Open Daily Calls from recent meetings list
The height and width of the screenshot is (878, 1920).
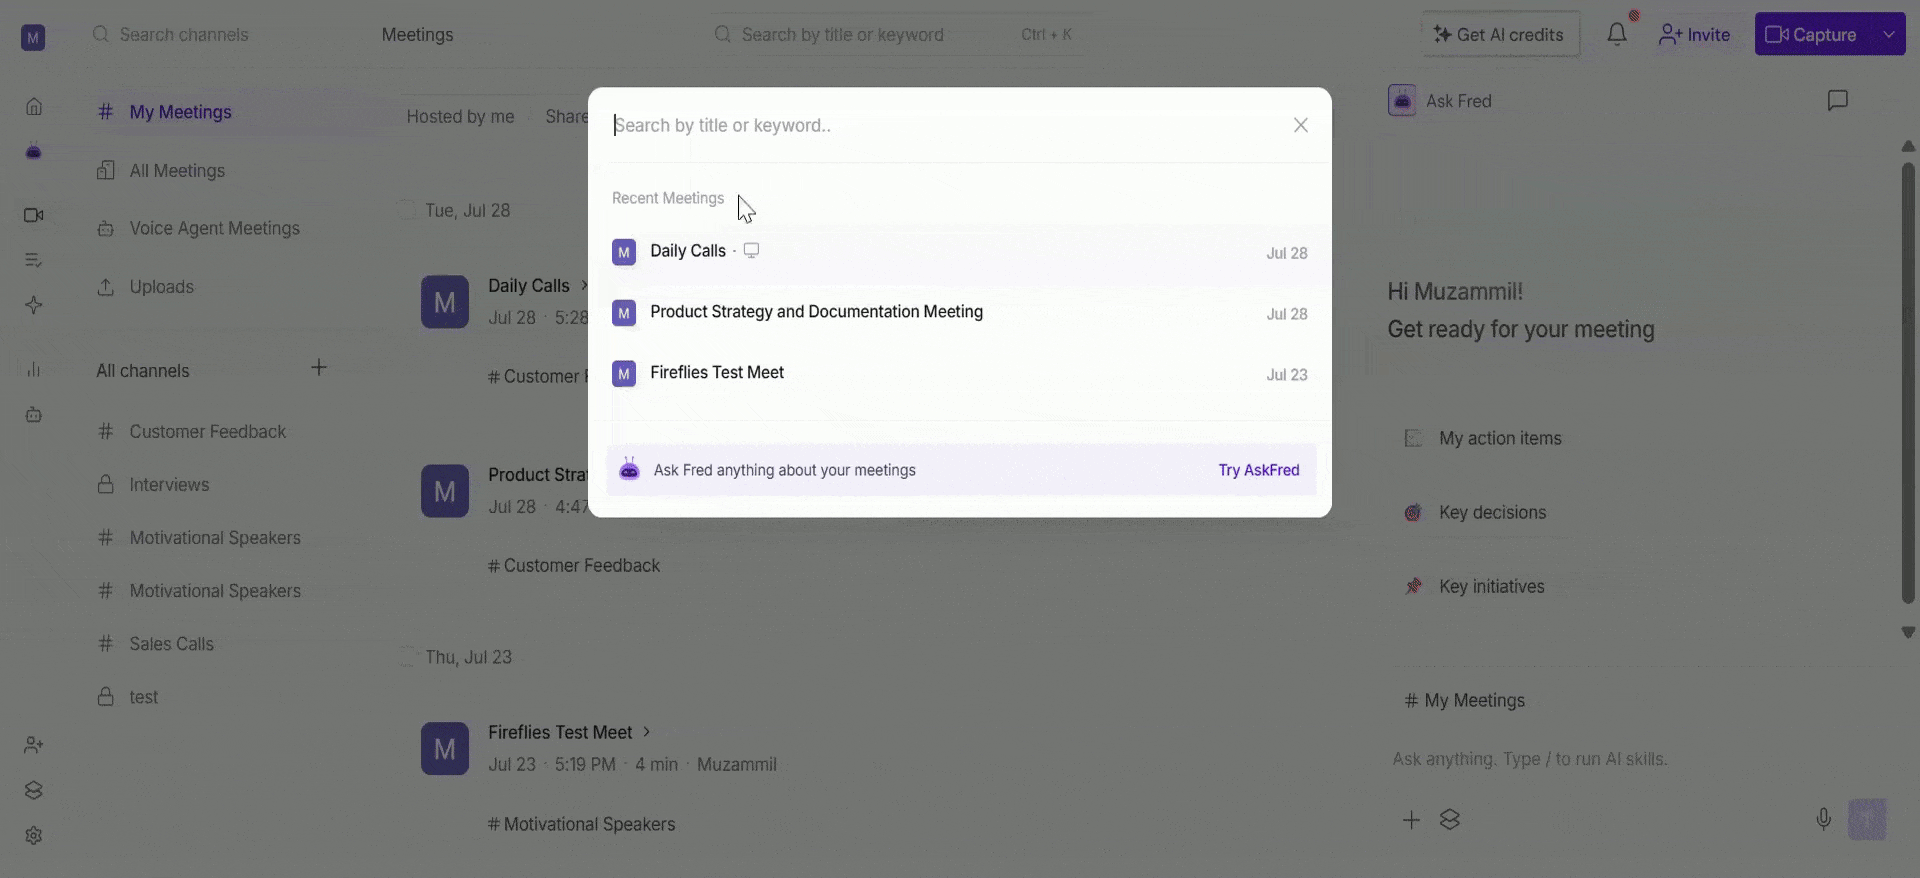[x=959, y=252]
